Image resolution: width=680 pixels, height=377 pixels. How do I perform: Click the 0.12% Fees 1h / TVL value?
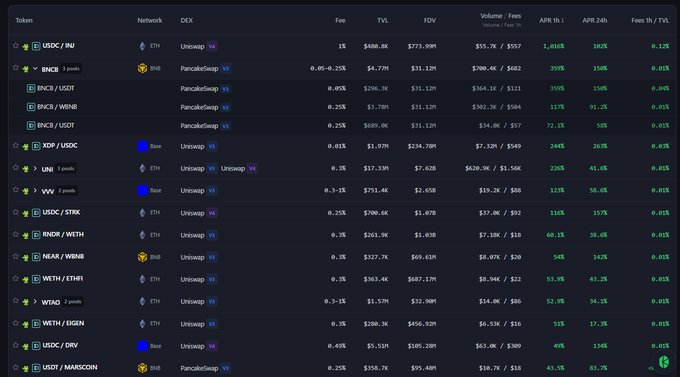(x=660, y=46)
